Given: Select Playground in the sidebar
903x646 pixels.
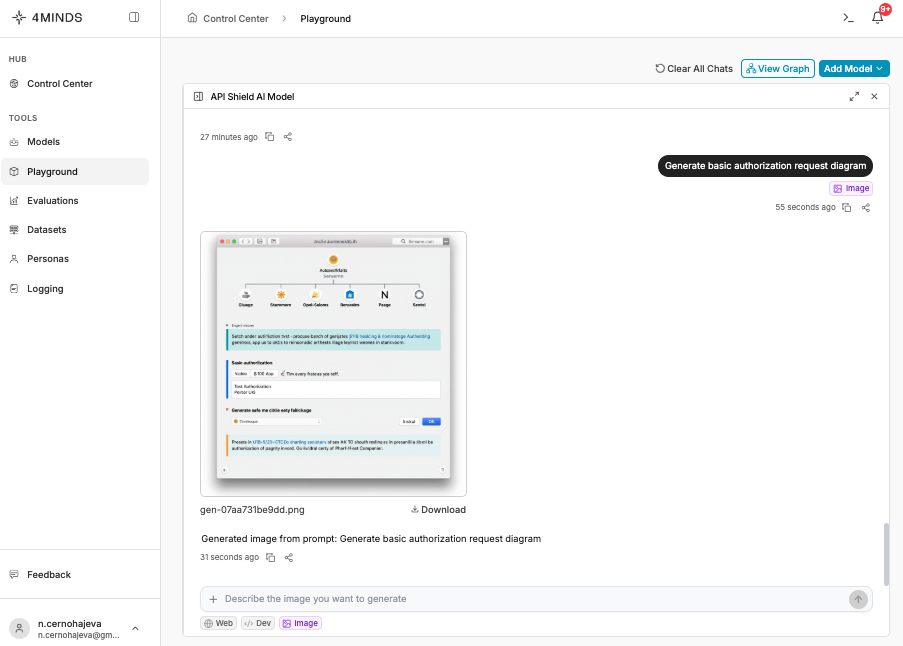Looking at the screenshot, I should [x=75, y=172].
